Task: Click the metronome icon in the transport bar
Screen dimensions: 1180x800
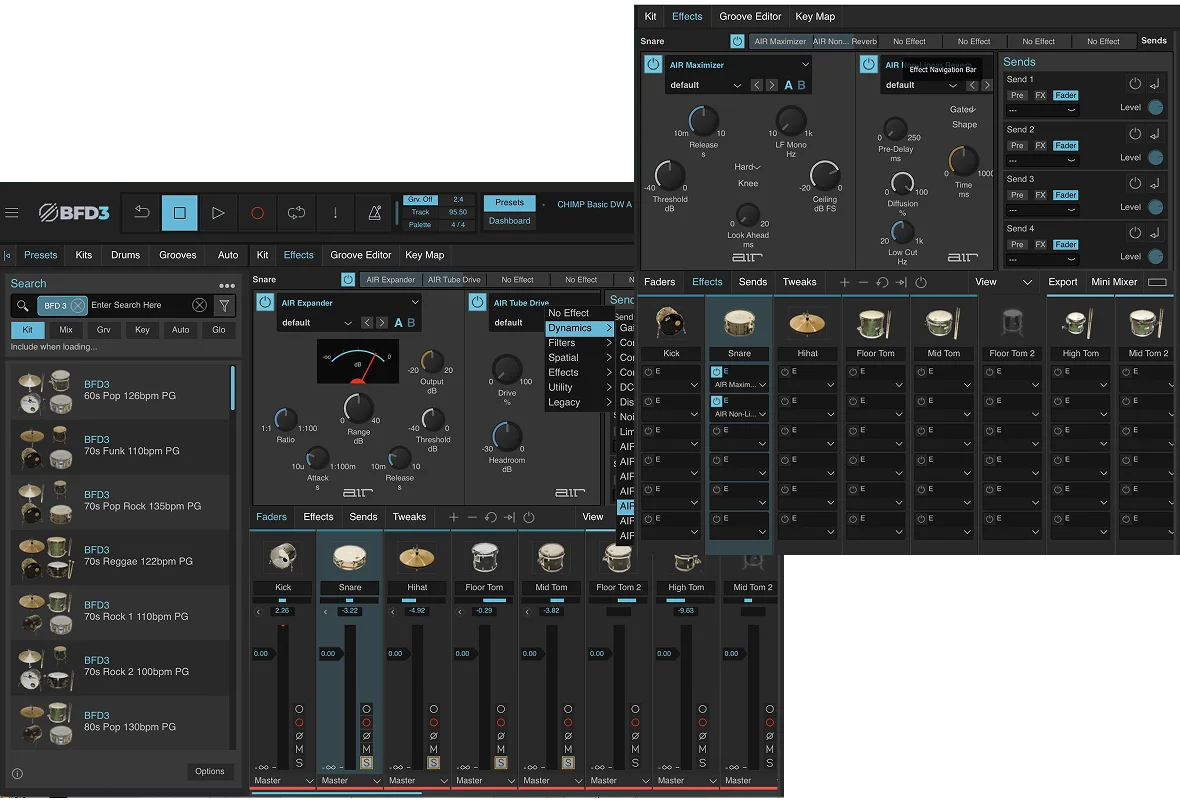Action: 373,213
